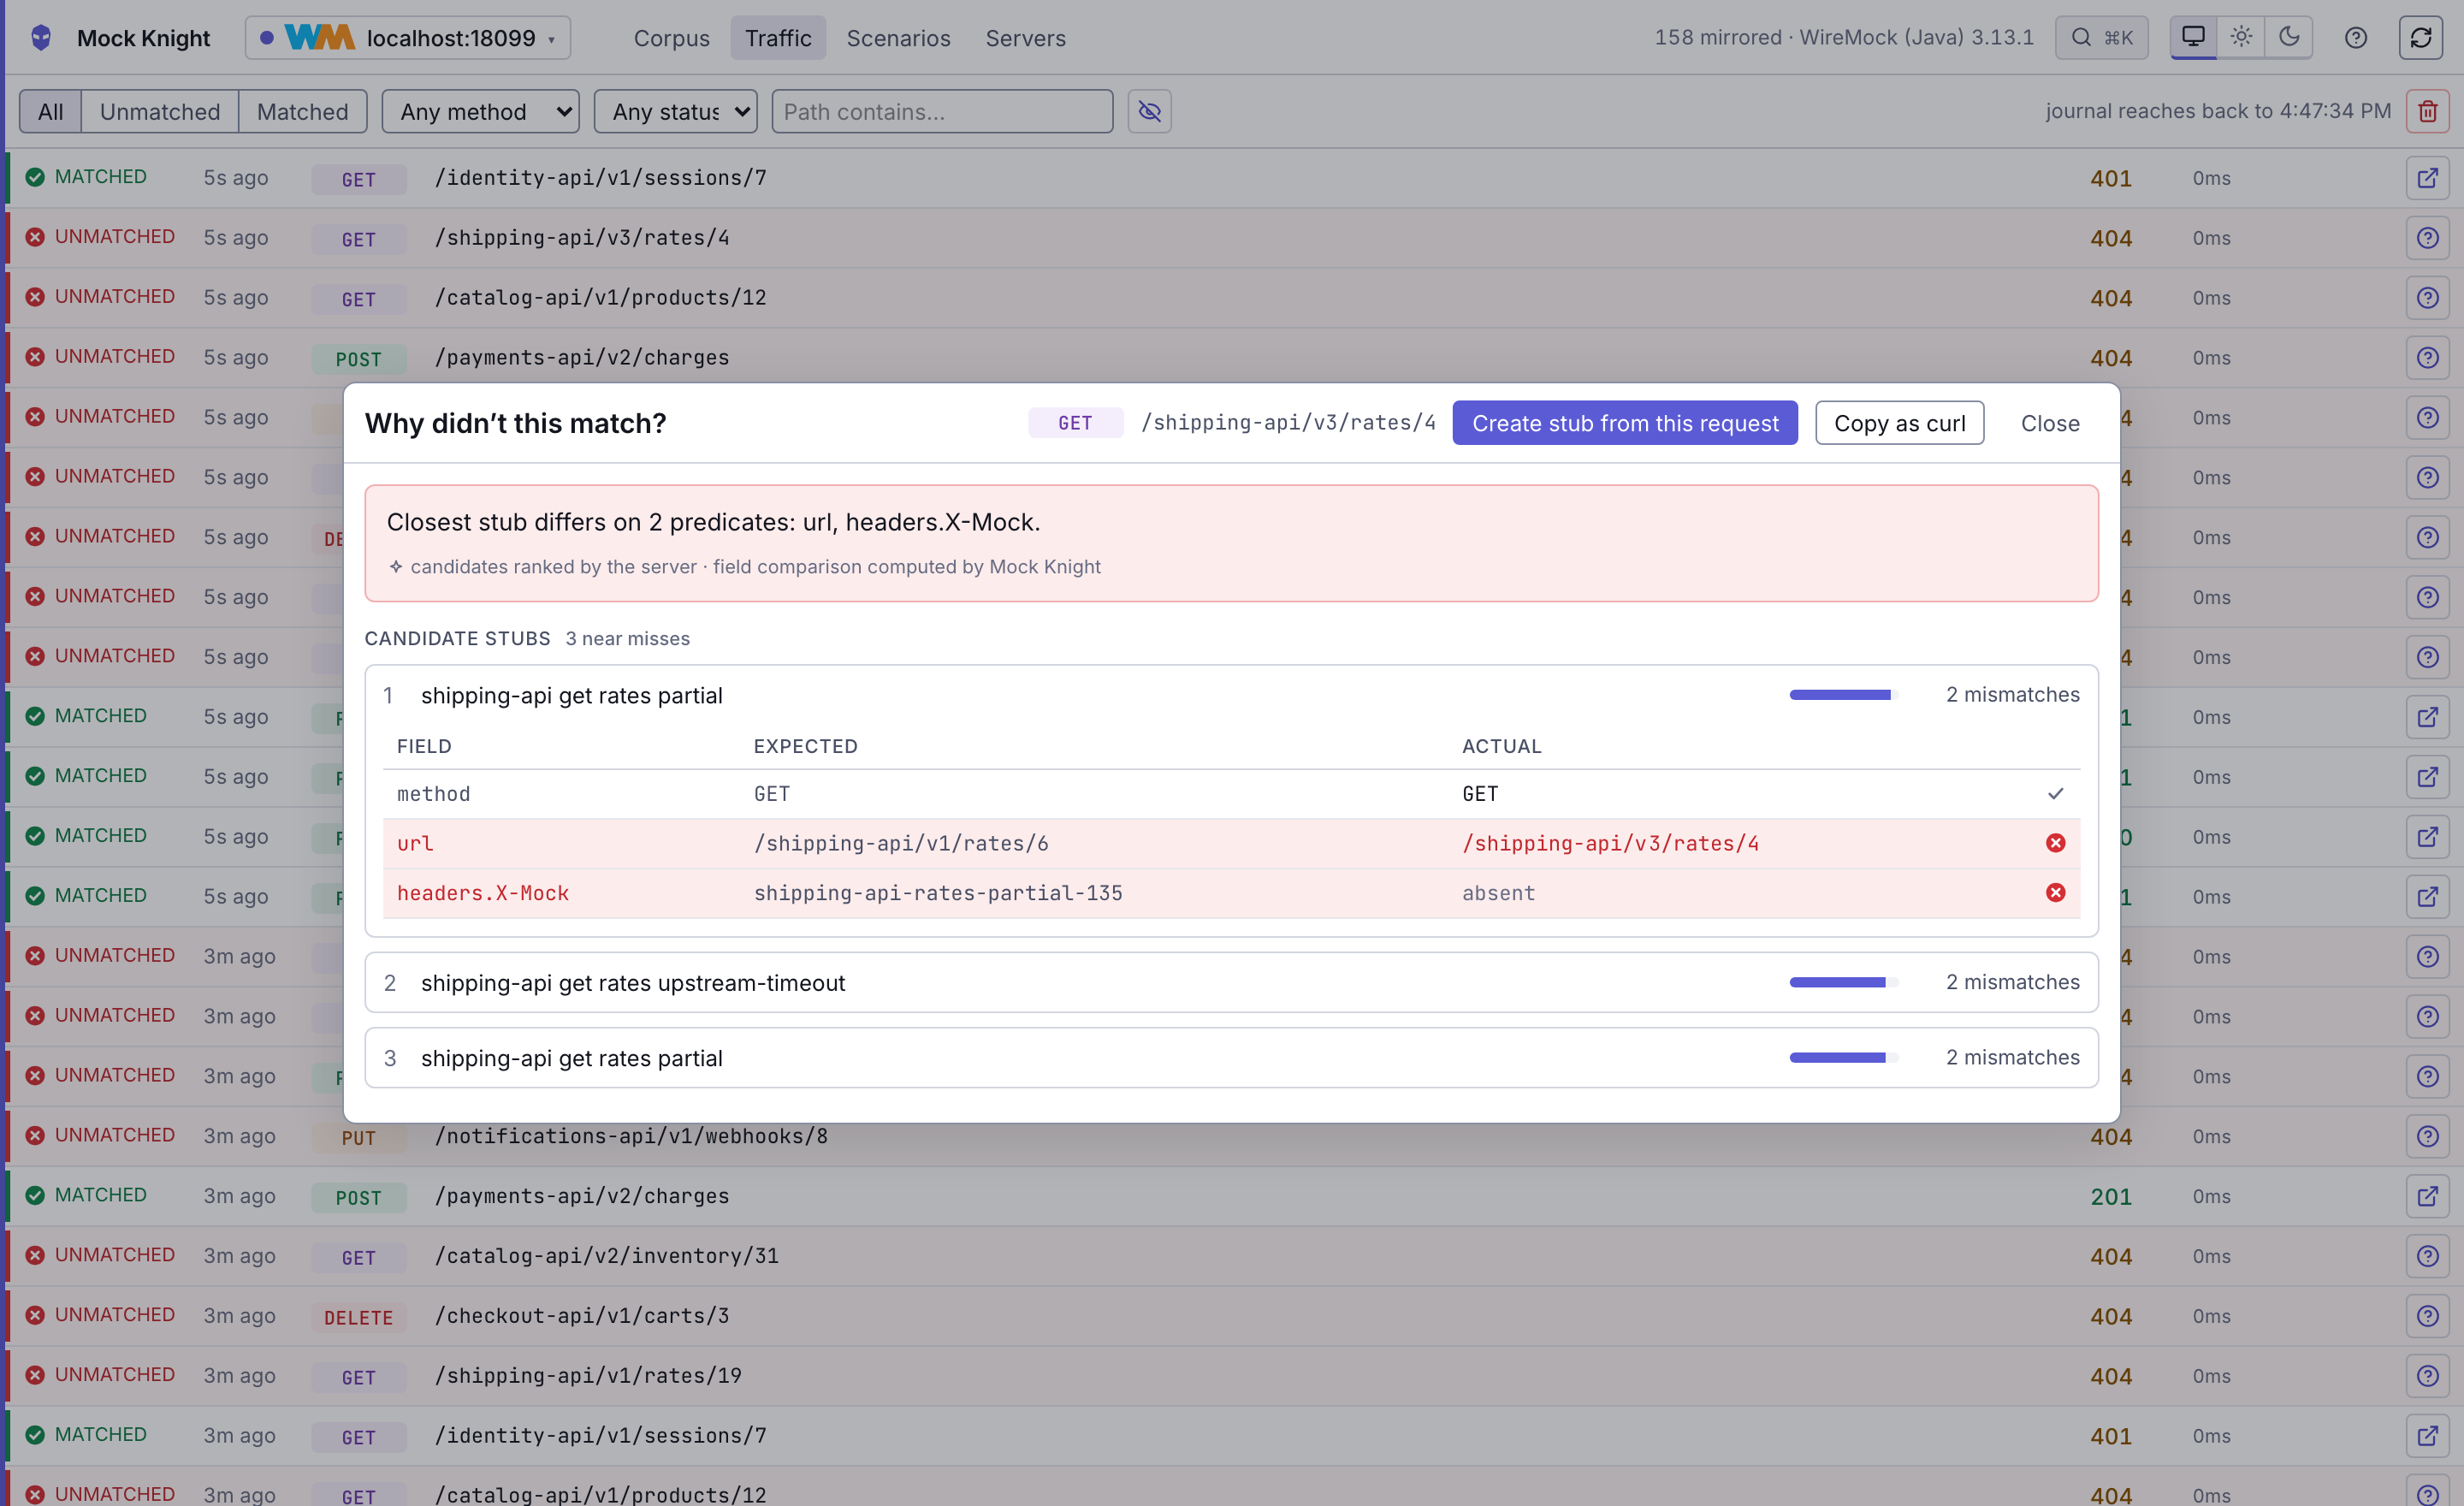This screenshot has height=1506, width=2464.
Task: Select the All traffic filter
Action: tap(50, 111)
